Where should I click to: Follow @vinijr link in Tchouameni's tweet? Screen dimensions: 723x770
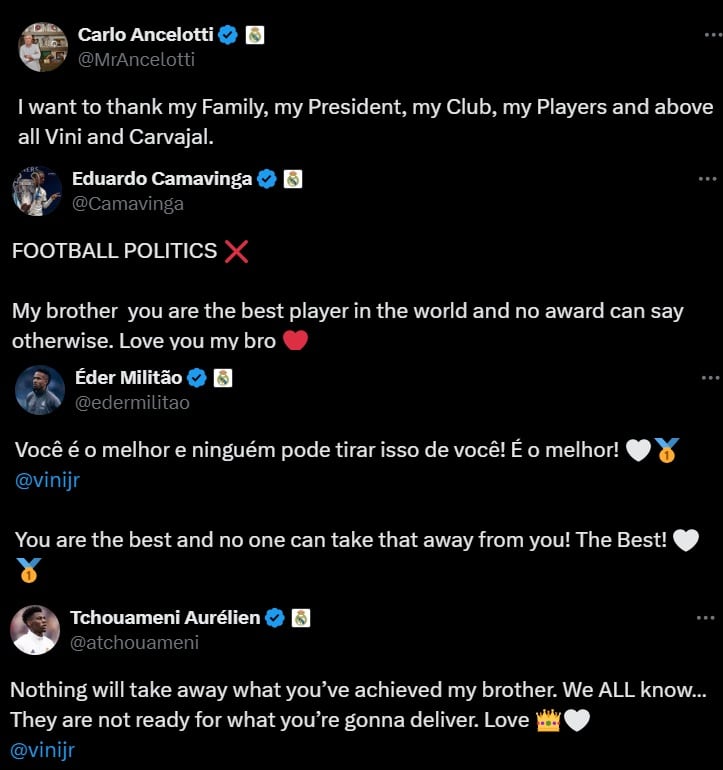point(42,748)
